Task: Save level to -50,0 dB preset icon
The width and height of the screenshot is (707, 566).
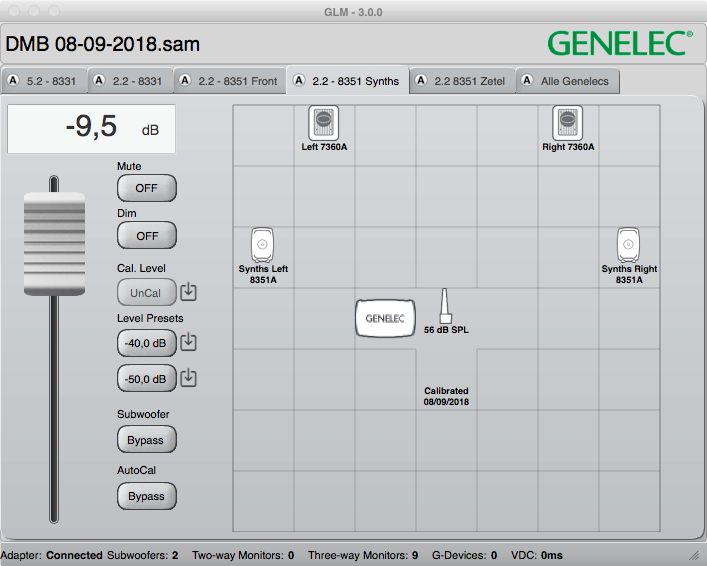Action: [x=188, y=378]
